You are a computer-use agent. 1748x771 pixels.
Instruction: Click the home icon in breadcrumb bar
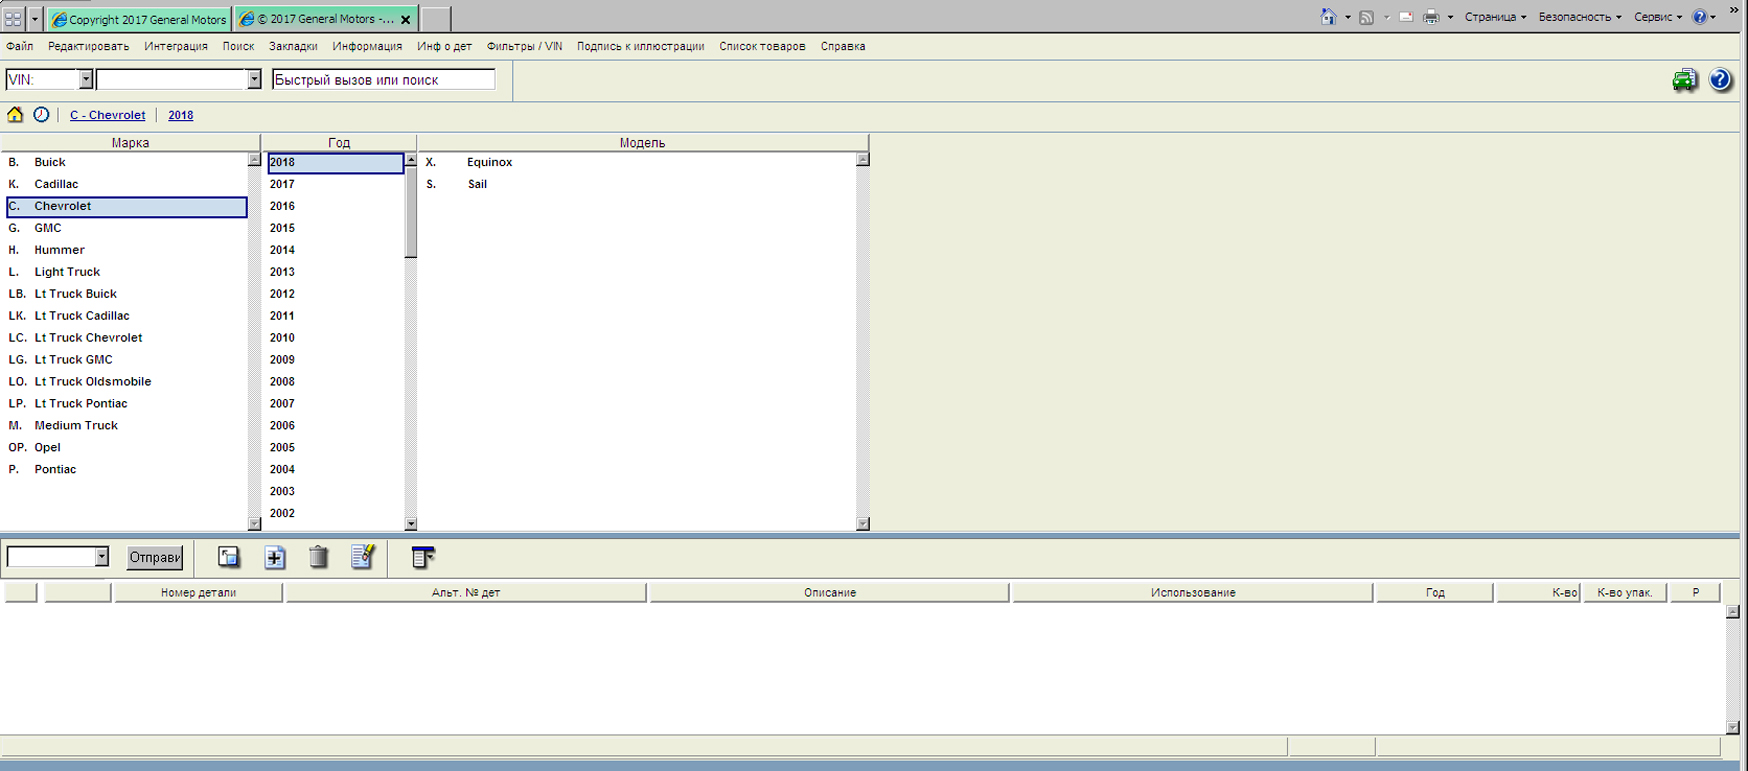15,115
